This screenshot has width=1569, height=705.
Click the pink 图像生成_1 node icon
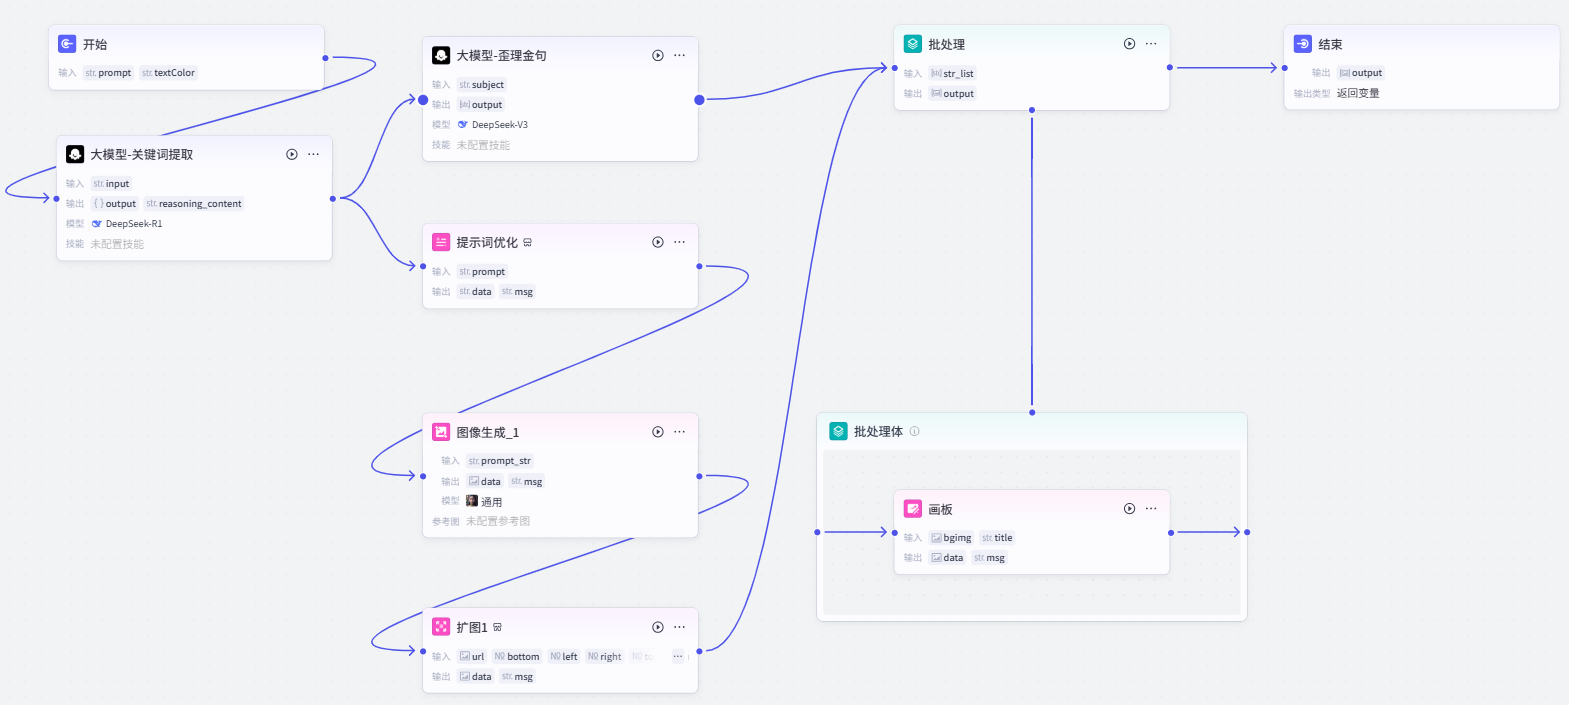pos(441,432)
